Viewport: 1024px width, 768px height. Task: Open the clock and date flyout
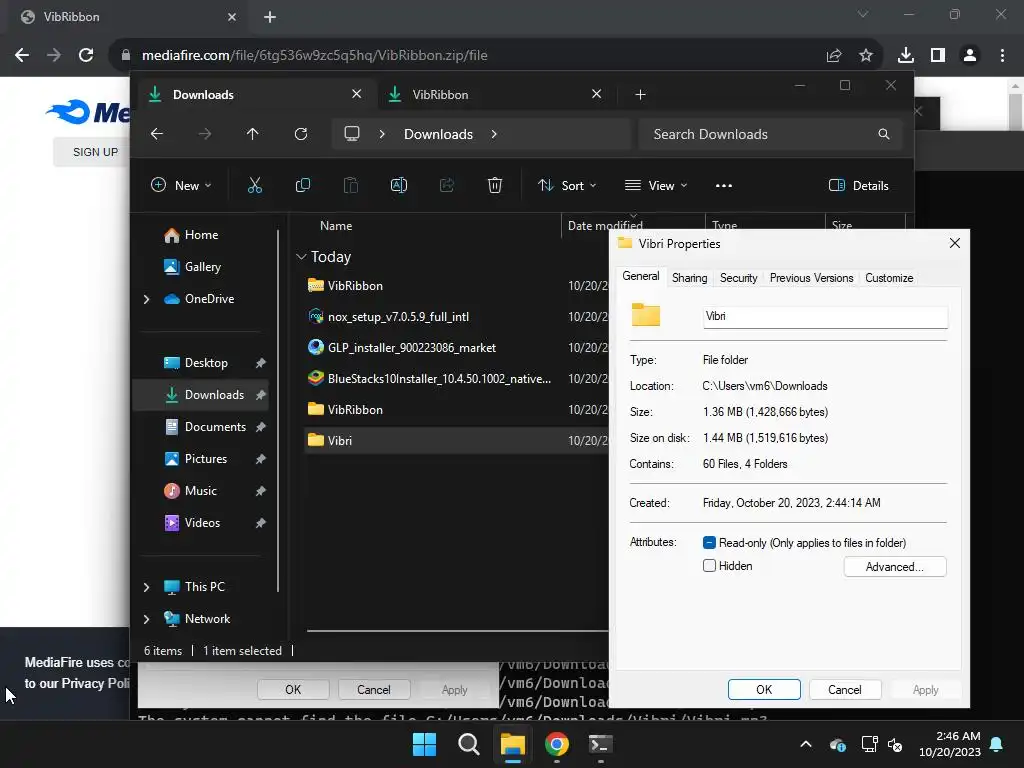coord(950,744)
